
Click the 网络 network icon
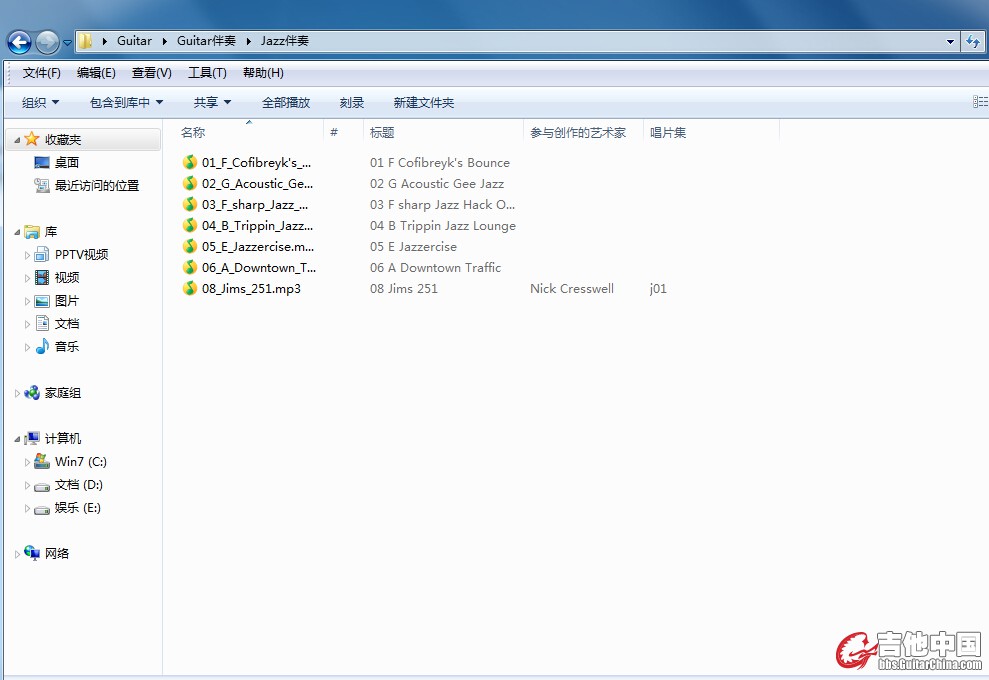tap(32, 553)
